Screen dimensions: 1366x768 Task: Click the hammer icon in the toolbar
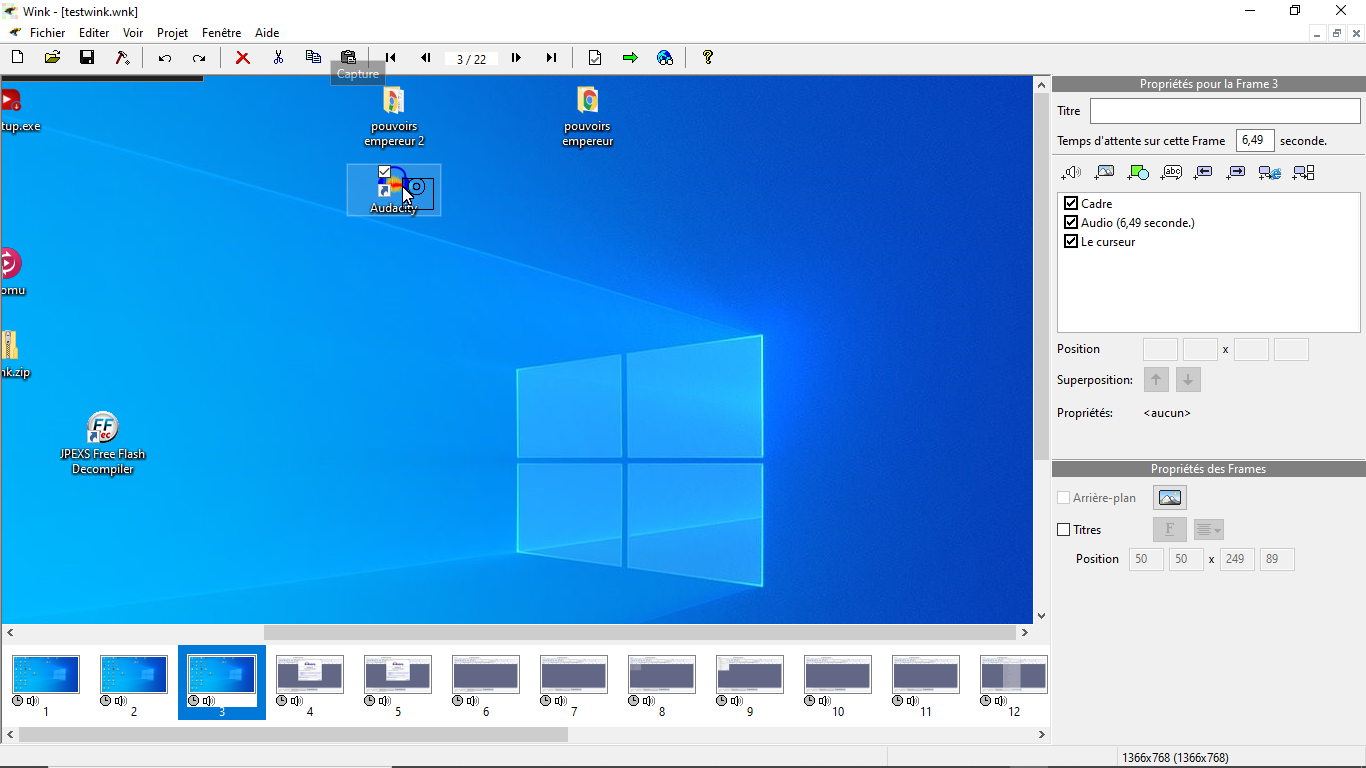pos(122,58)
